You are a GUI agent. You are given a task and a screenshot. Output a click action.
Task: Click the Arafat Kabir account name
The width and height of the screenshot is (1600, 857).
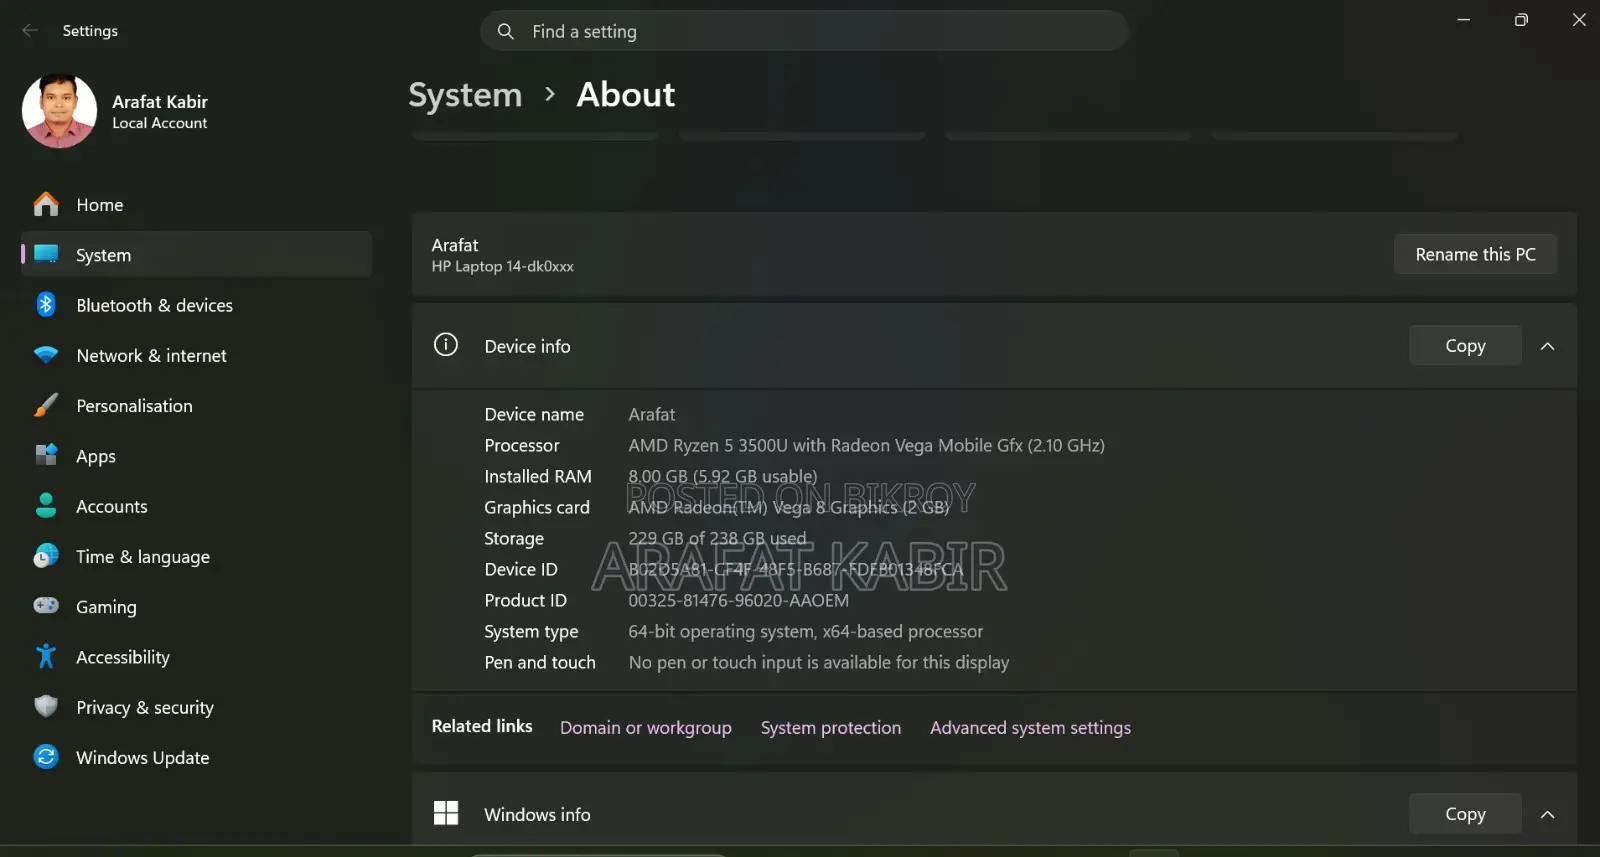click(160, 101)
